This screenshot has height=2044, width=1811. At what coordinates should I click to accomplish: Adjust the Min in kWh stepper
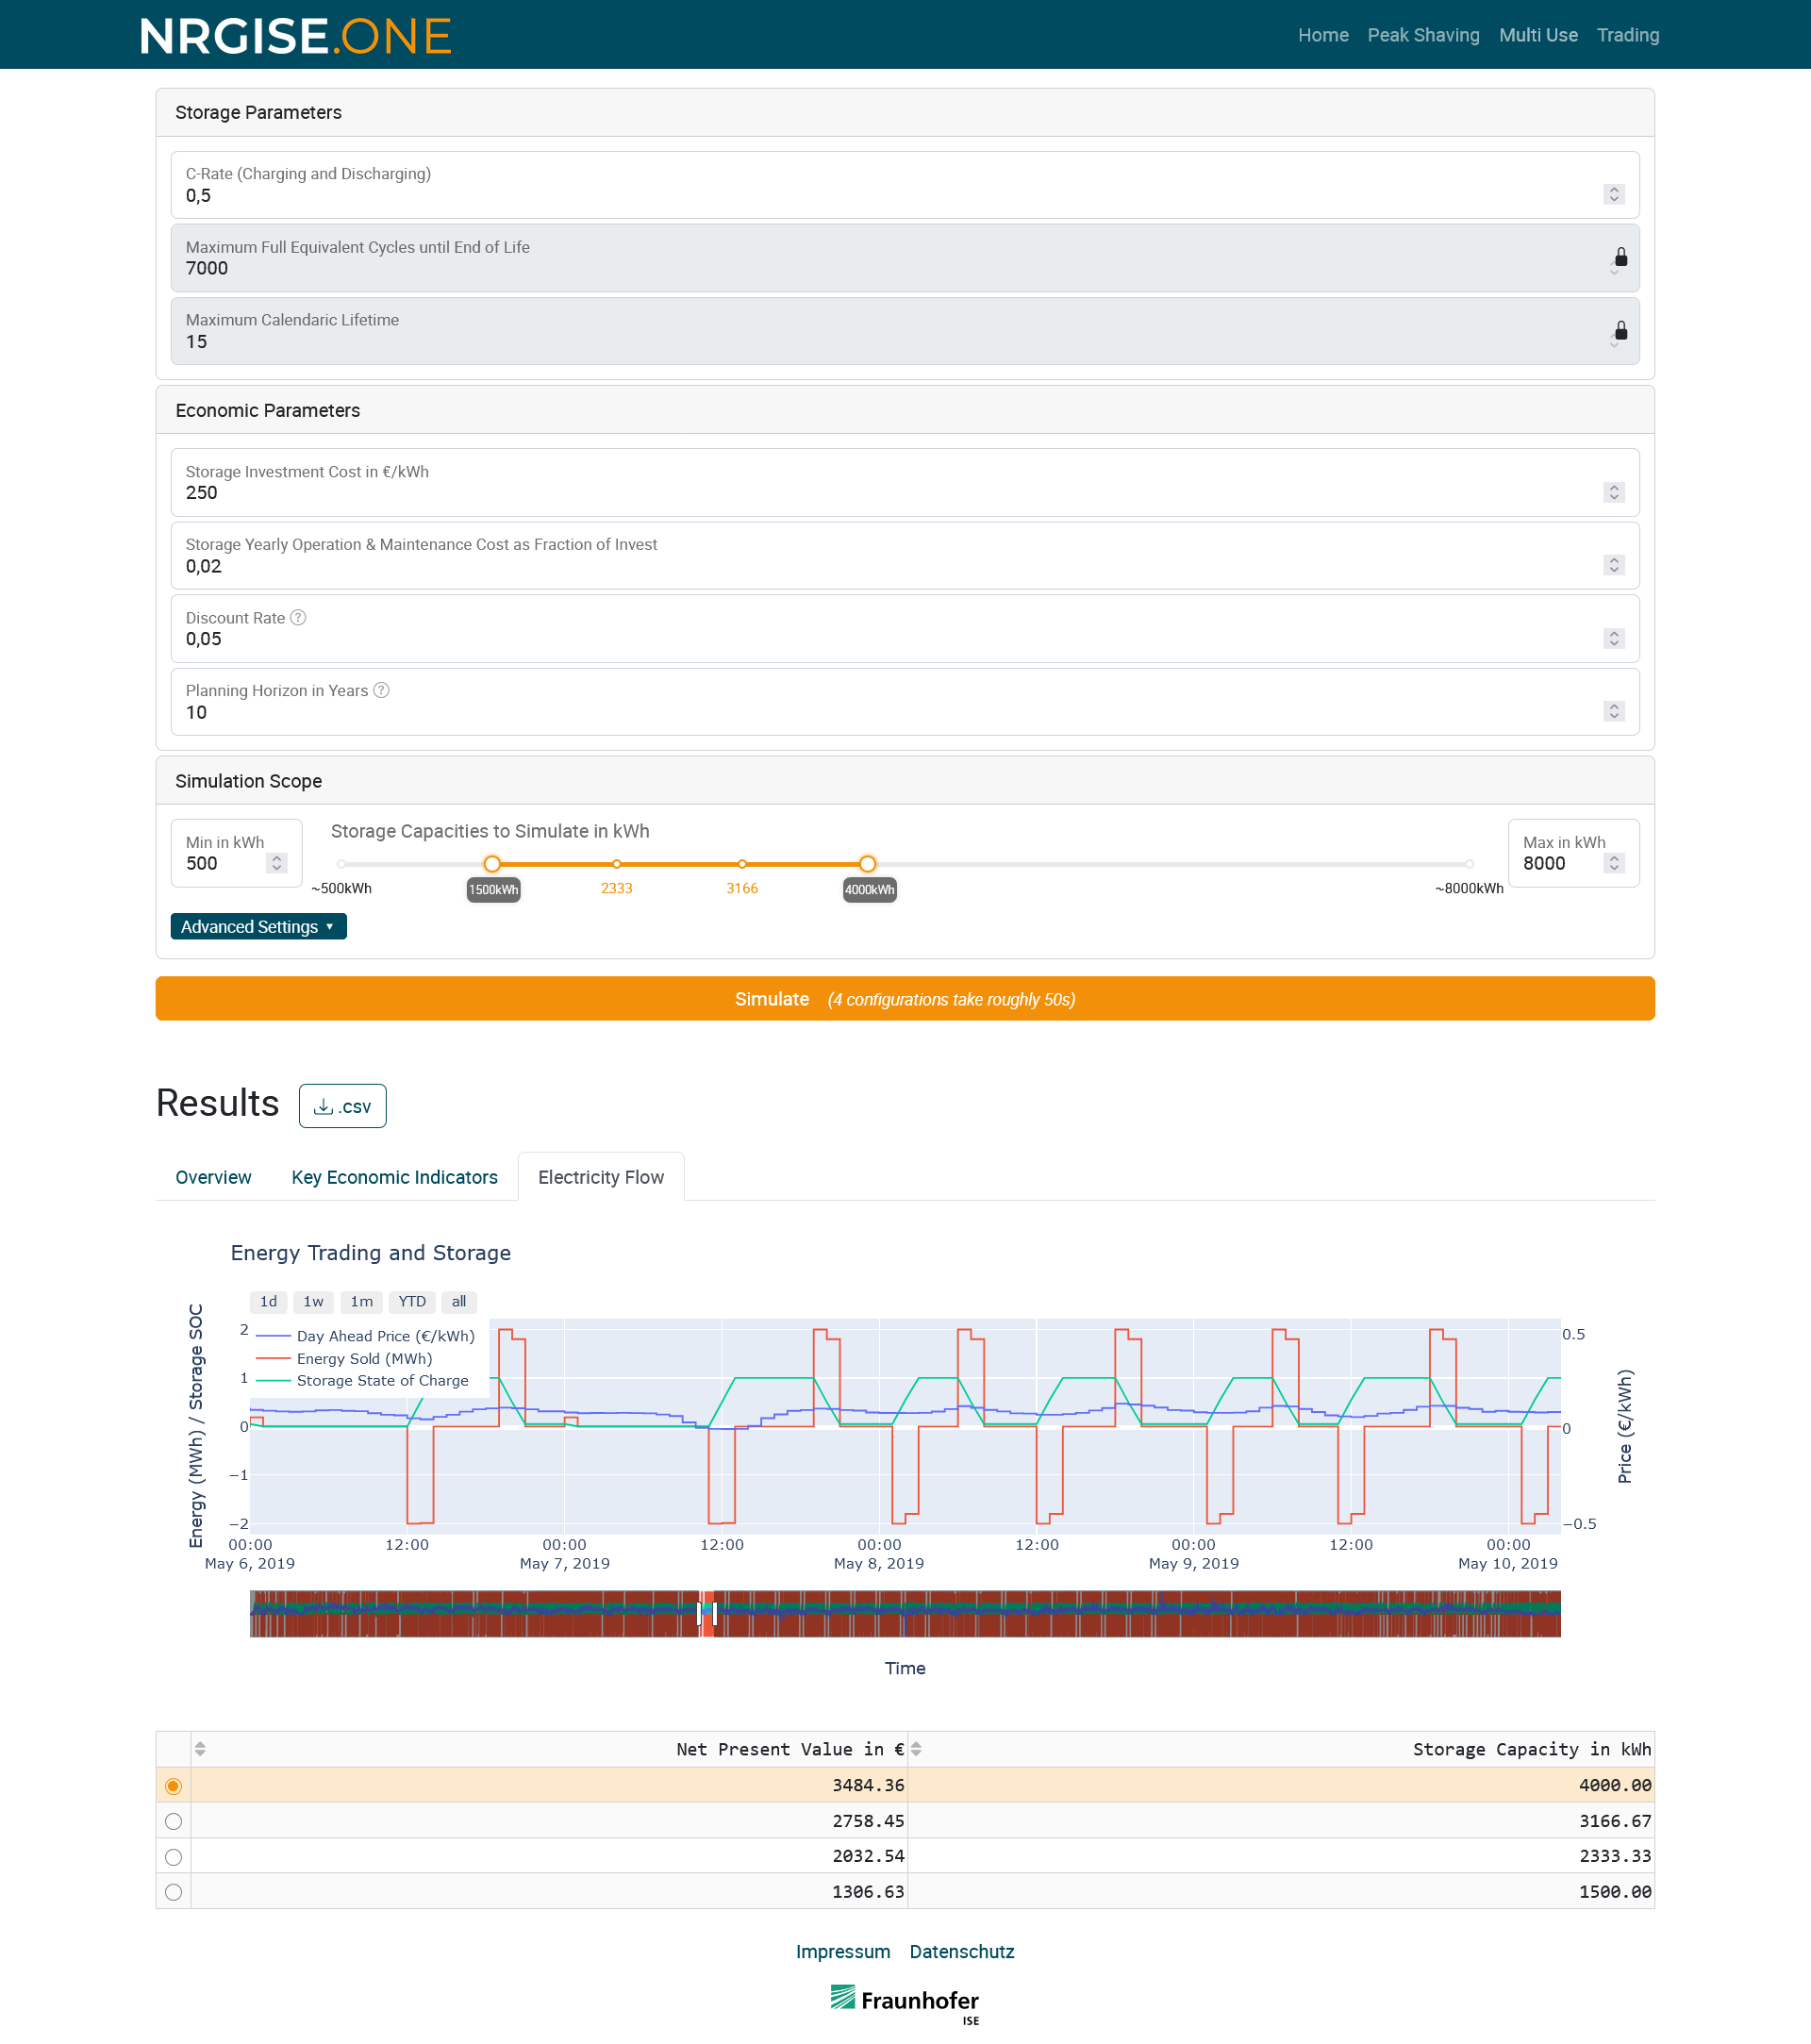(x=277, y=863)
